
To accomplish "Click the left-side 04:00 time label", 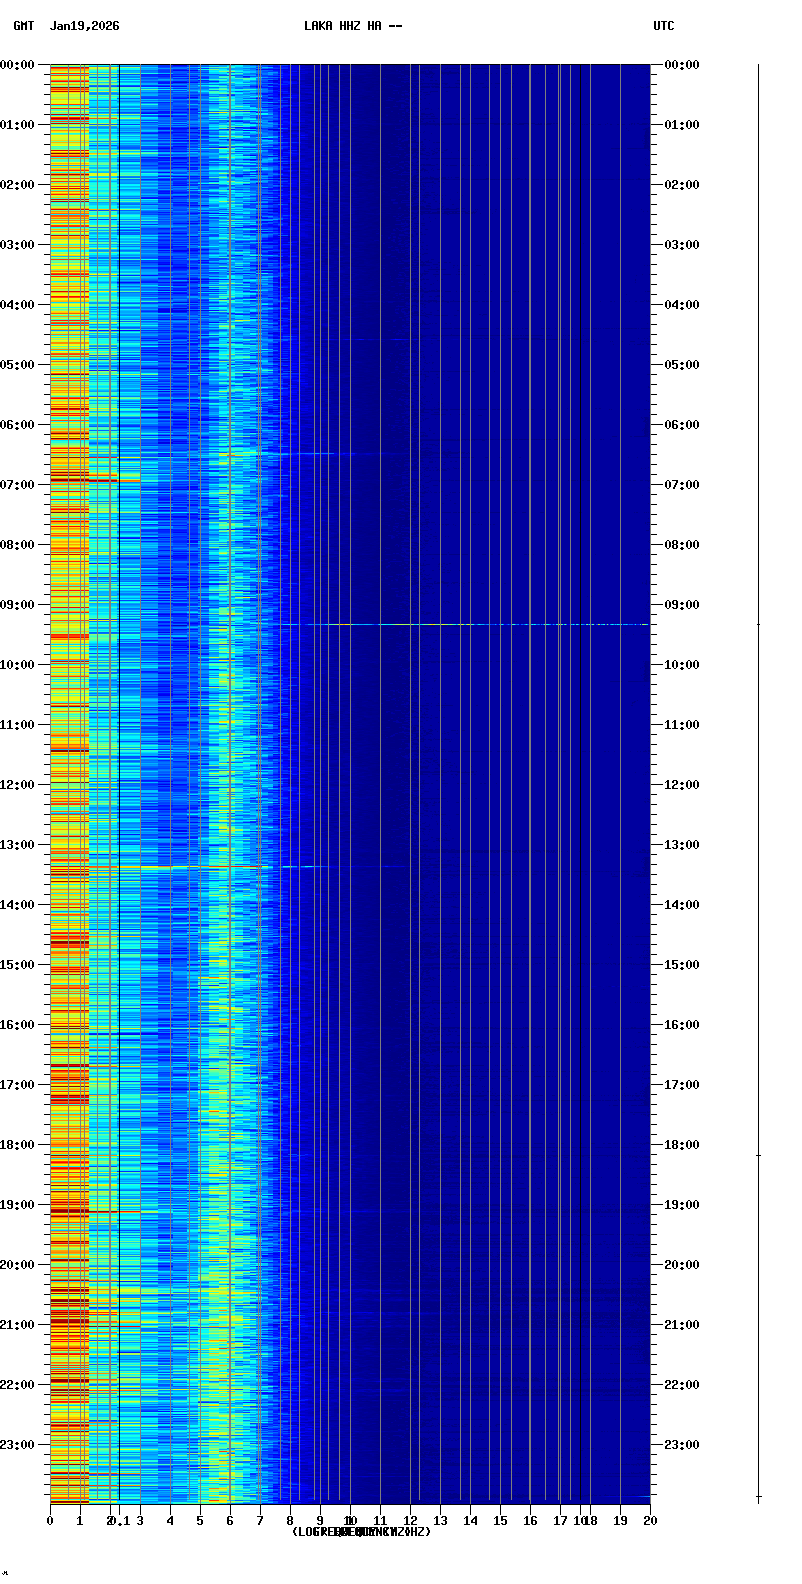I will (18, 305).
